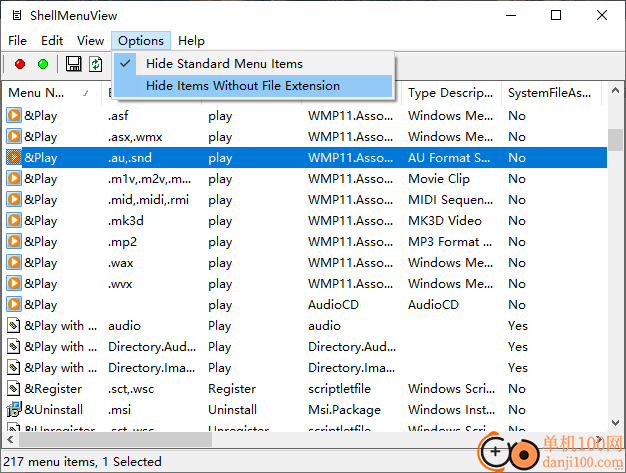Click the media player icon on the .mid,.midi,.rmi row
626x473 pixels.
[x=14, y=200]
